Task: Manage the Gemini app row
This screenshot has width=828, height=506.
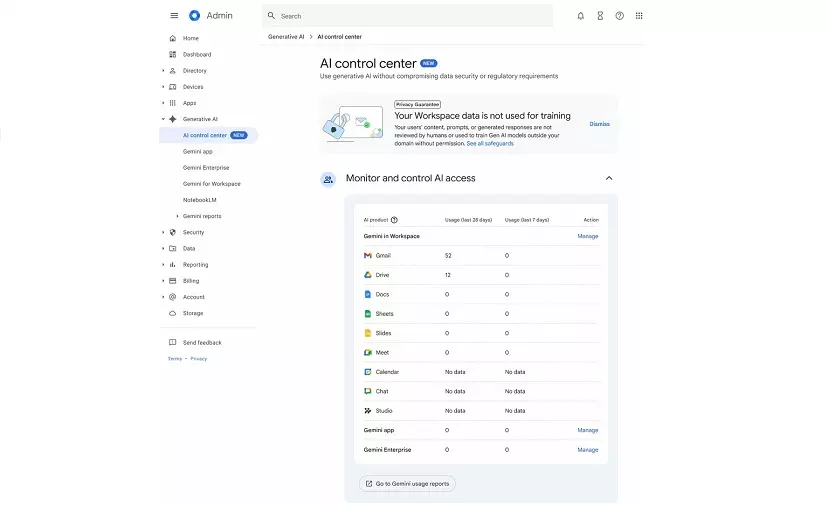Action: coord(588,430)
